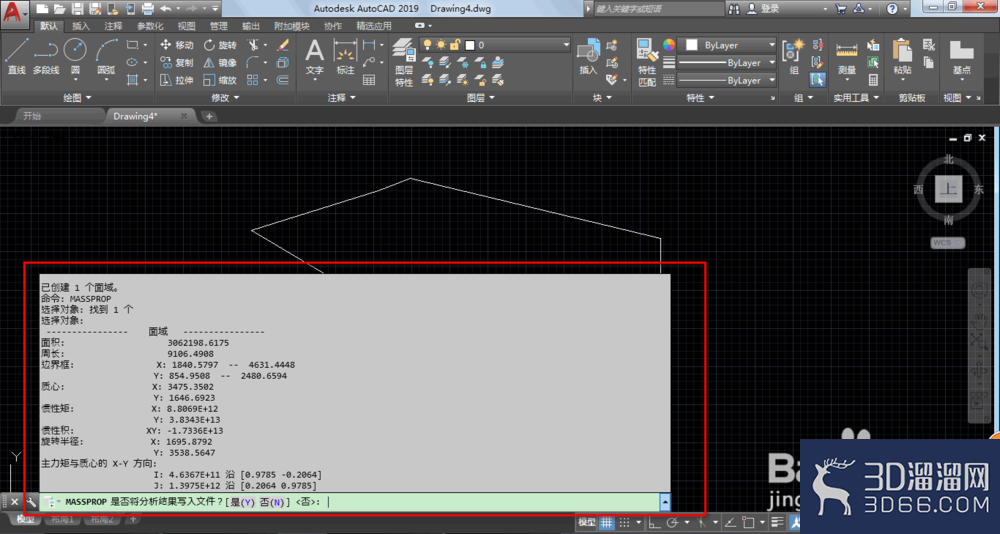Expand the 图层 (Layers) panel
This screenshot has height=534, width=1000.
coord(480,98)
